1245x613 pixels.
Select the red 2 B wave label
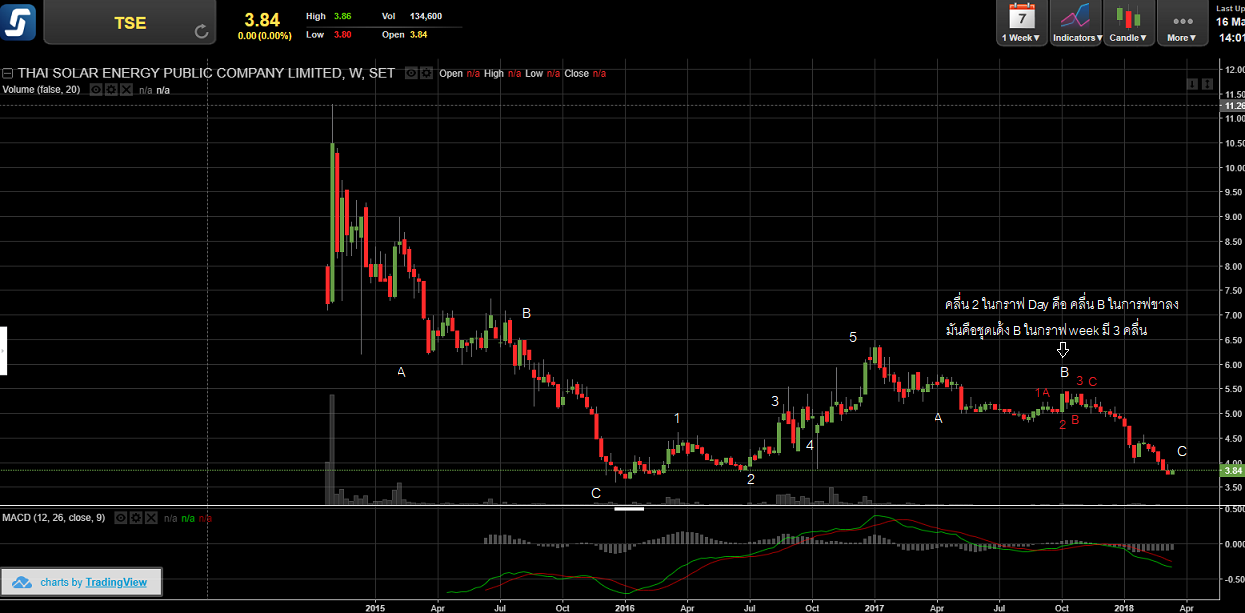[x=1068, y=422]
